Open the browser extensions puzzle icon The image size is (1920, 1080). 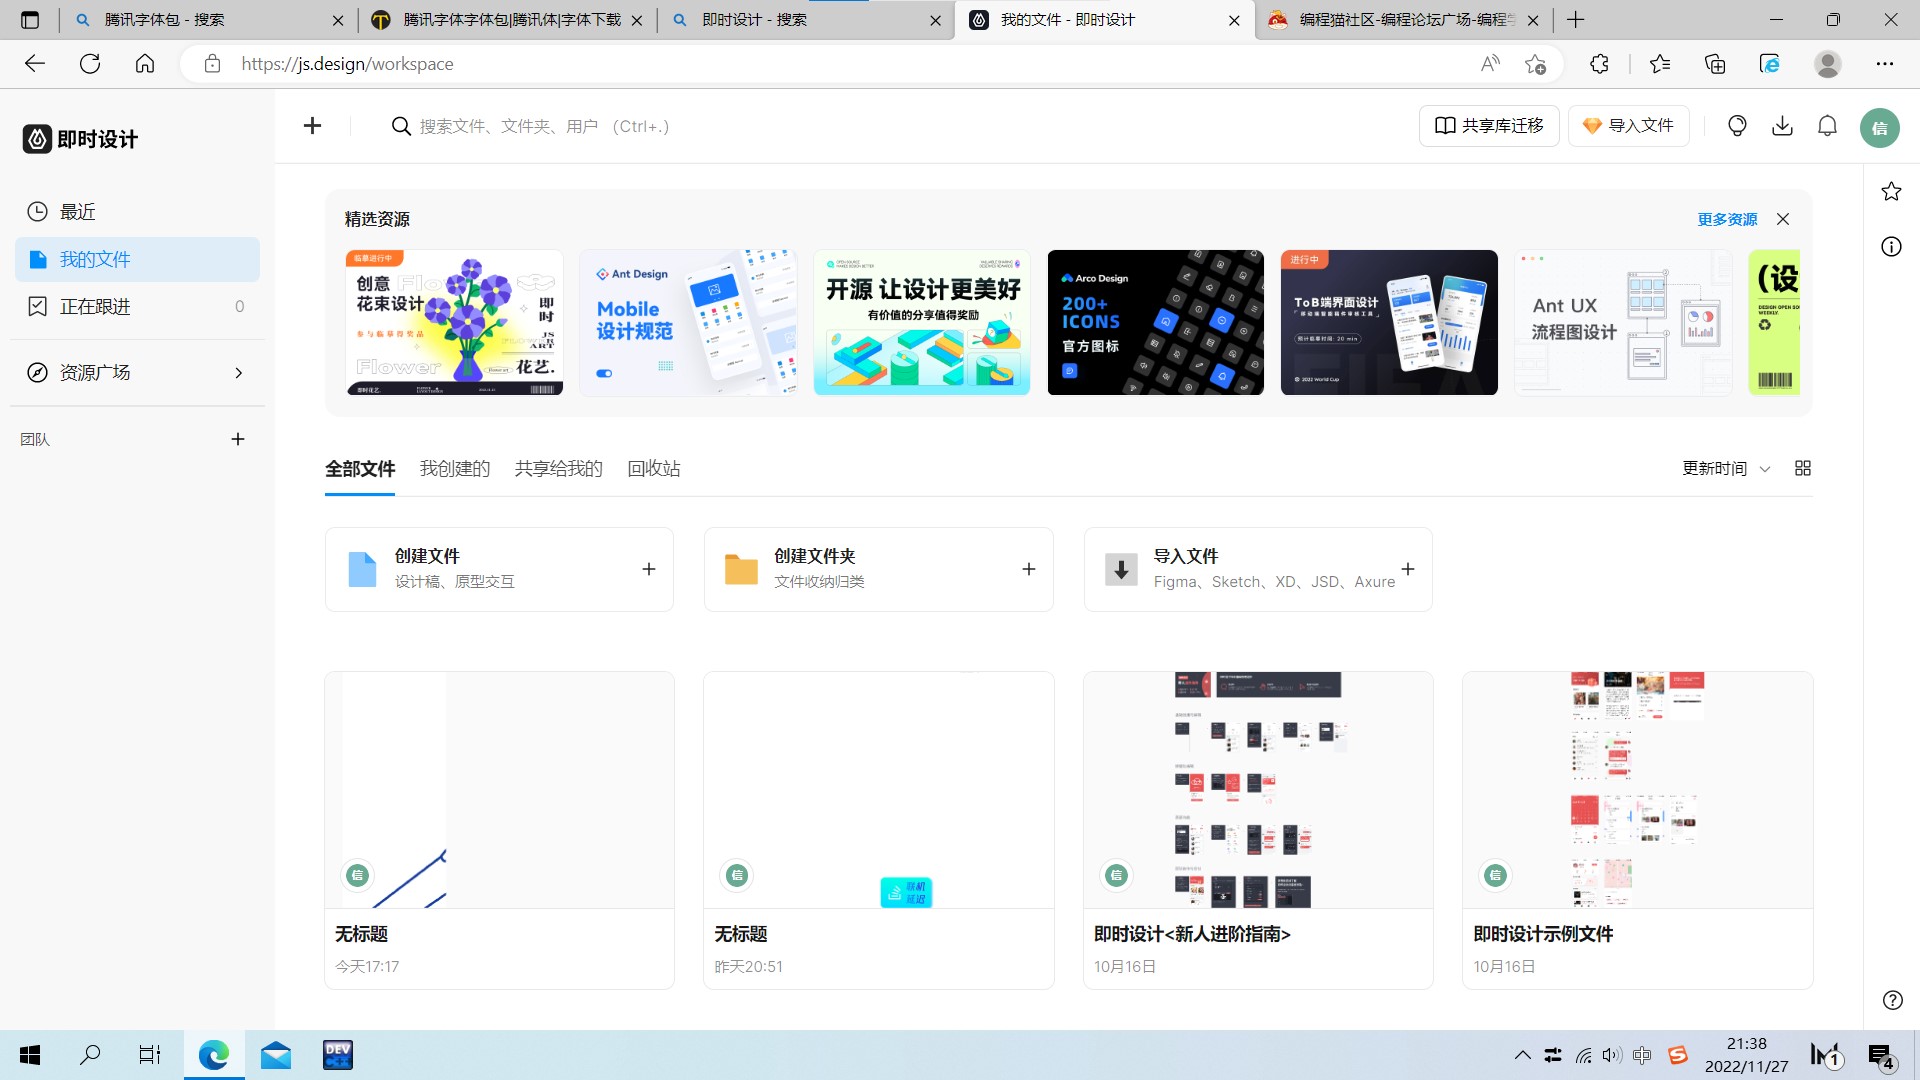click(1599, 64)
